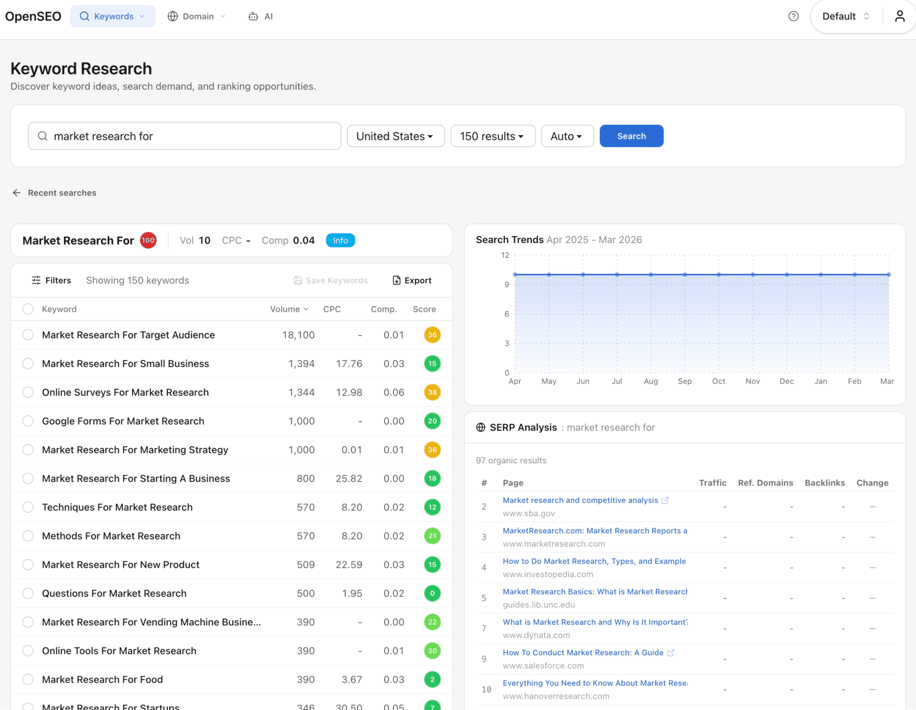This screenshot has width=916, height=710.
Task: Click the CPC column header
Action: (x=332, y=309)
